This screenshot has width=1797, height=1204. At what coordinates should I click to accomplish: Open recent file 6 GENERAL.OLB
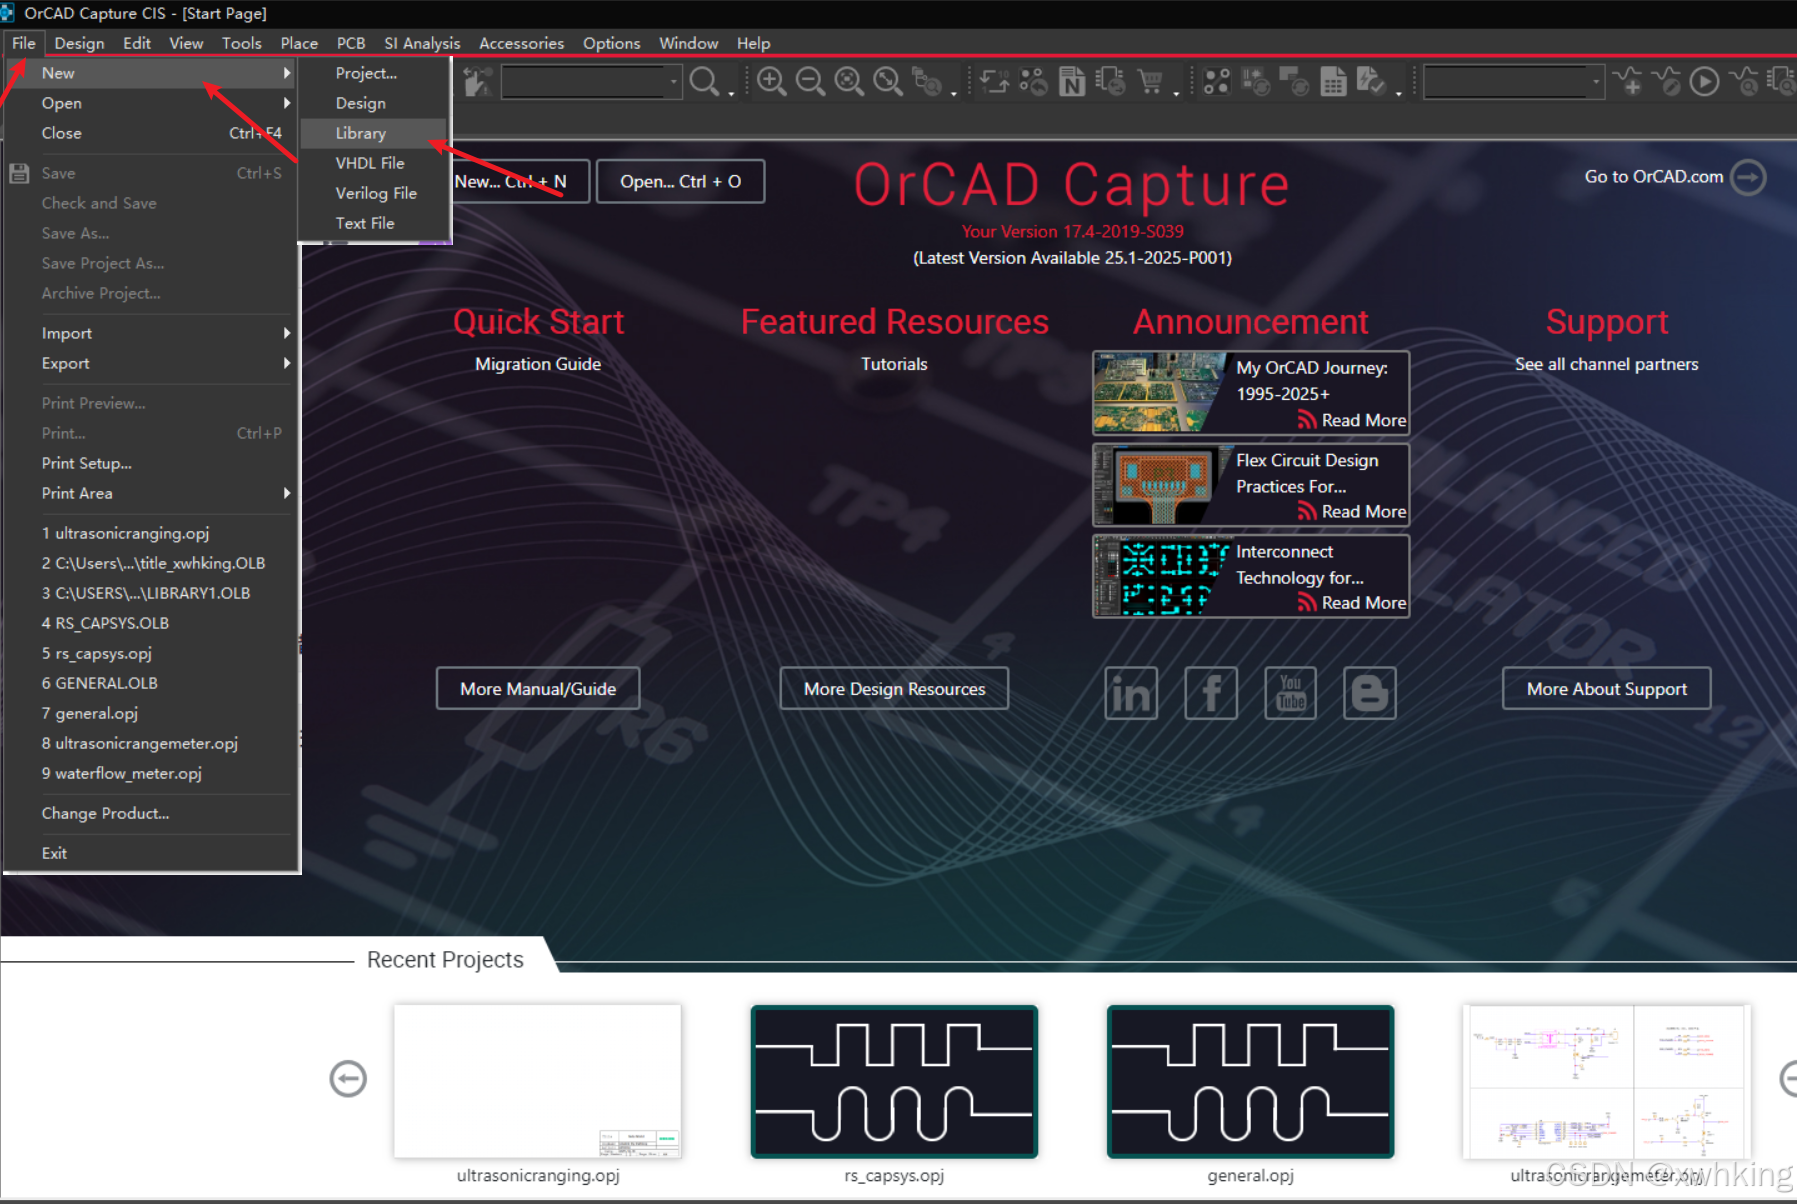pos(152,683)
